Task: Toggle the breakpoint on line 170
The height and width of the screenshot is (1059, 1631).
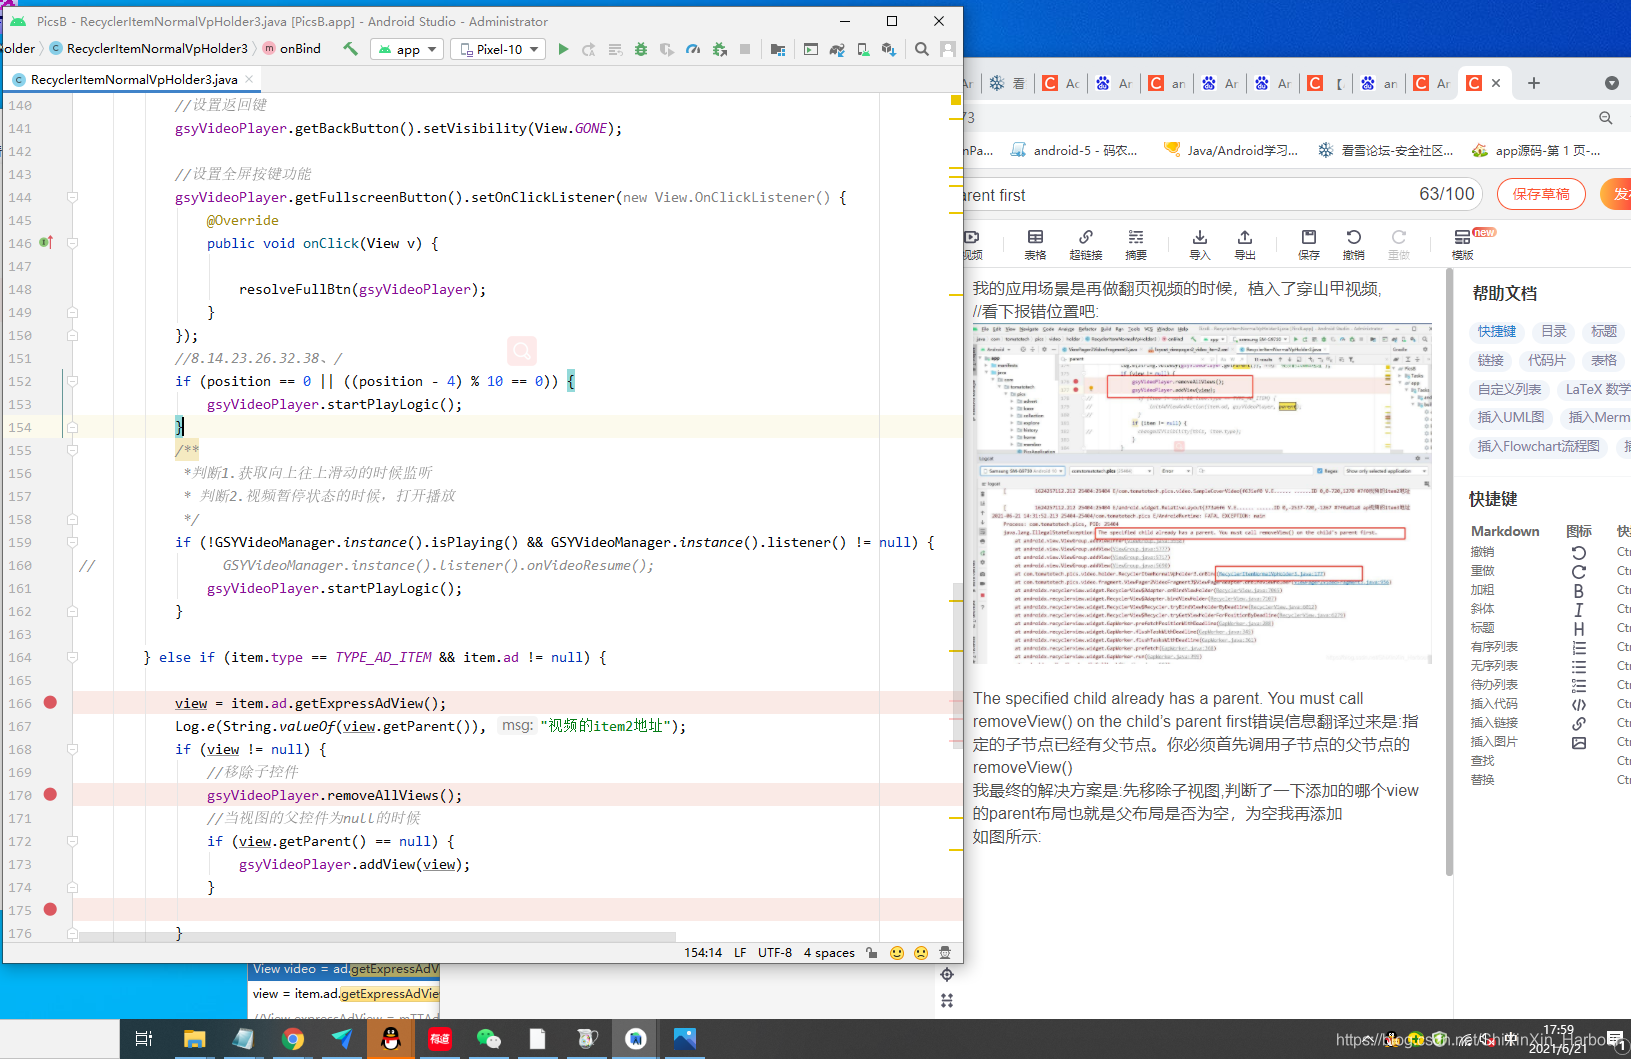Action: click(x=51, y=795)
